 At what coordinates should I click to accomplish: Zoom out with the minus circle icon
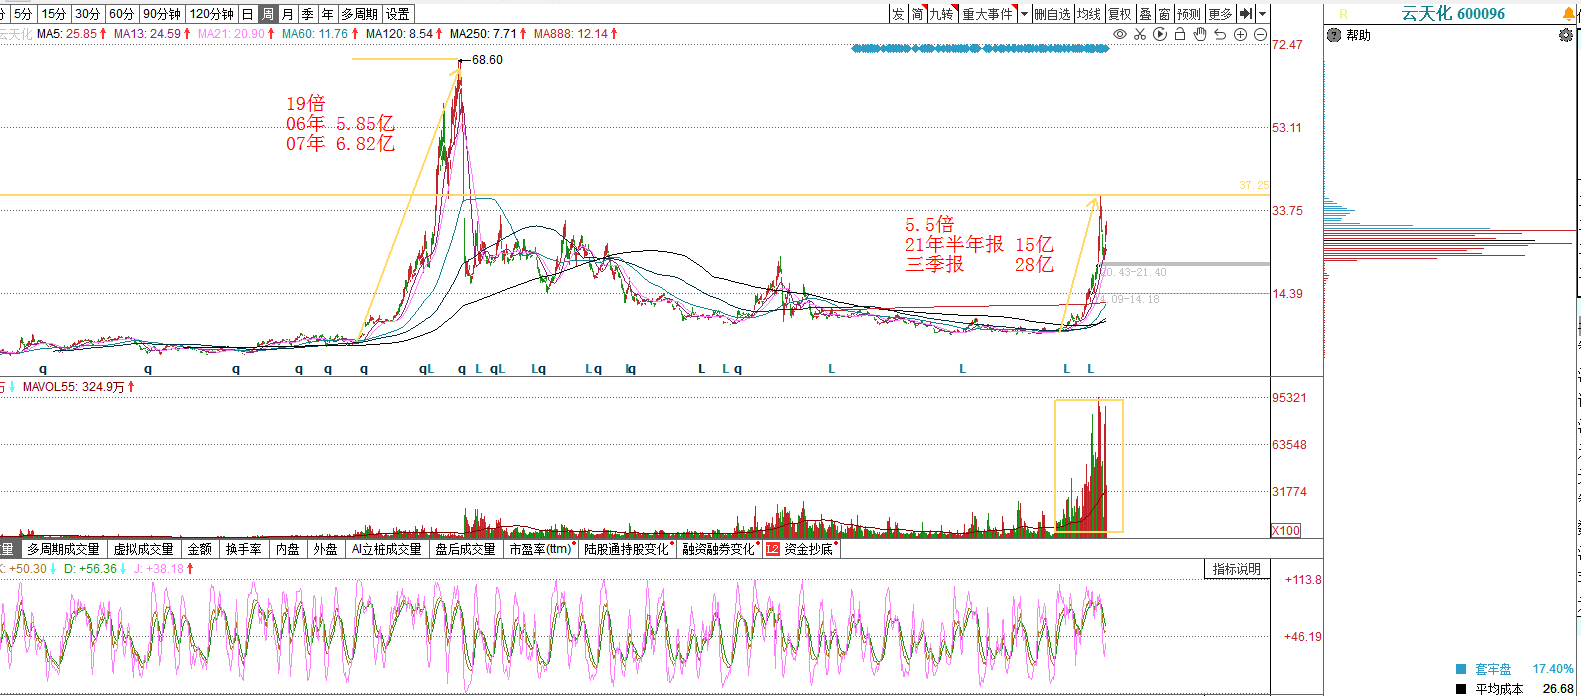tap(1260, 34)
